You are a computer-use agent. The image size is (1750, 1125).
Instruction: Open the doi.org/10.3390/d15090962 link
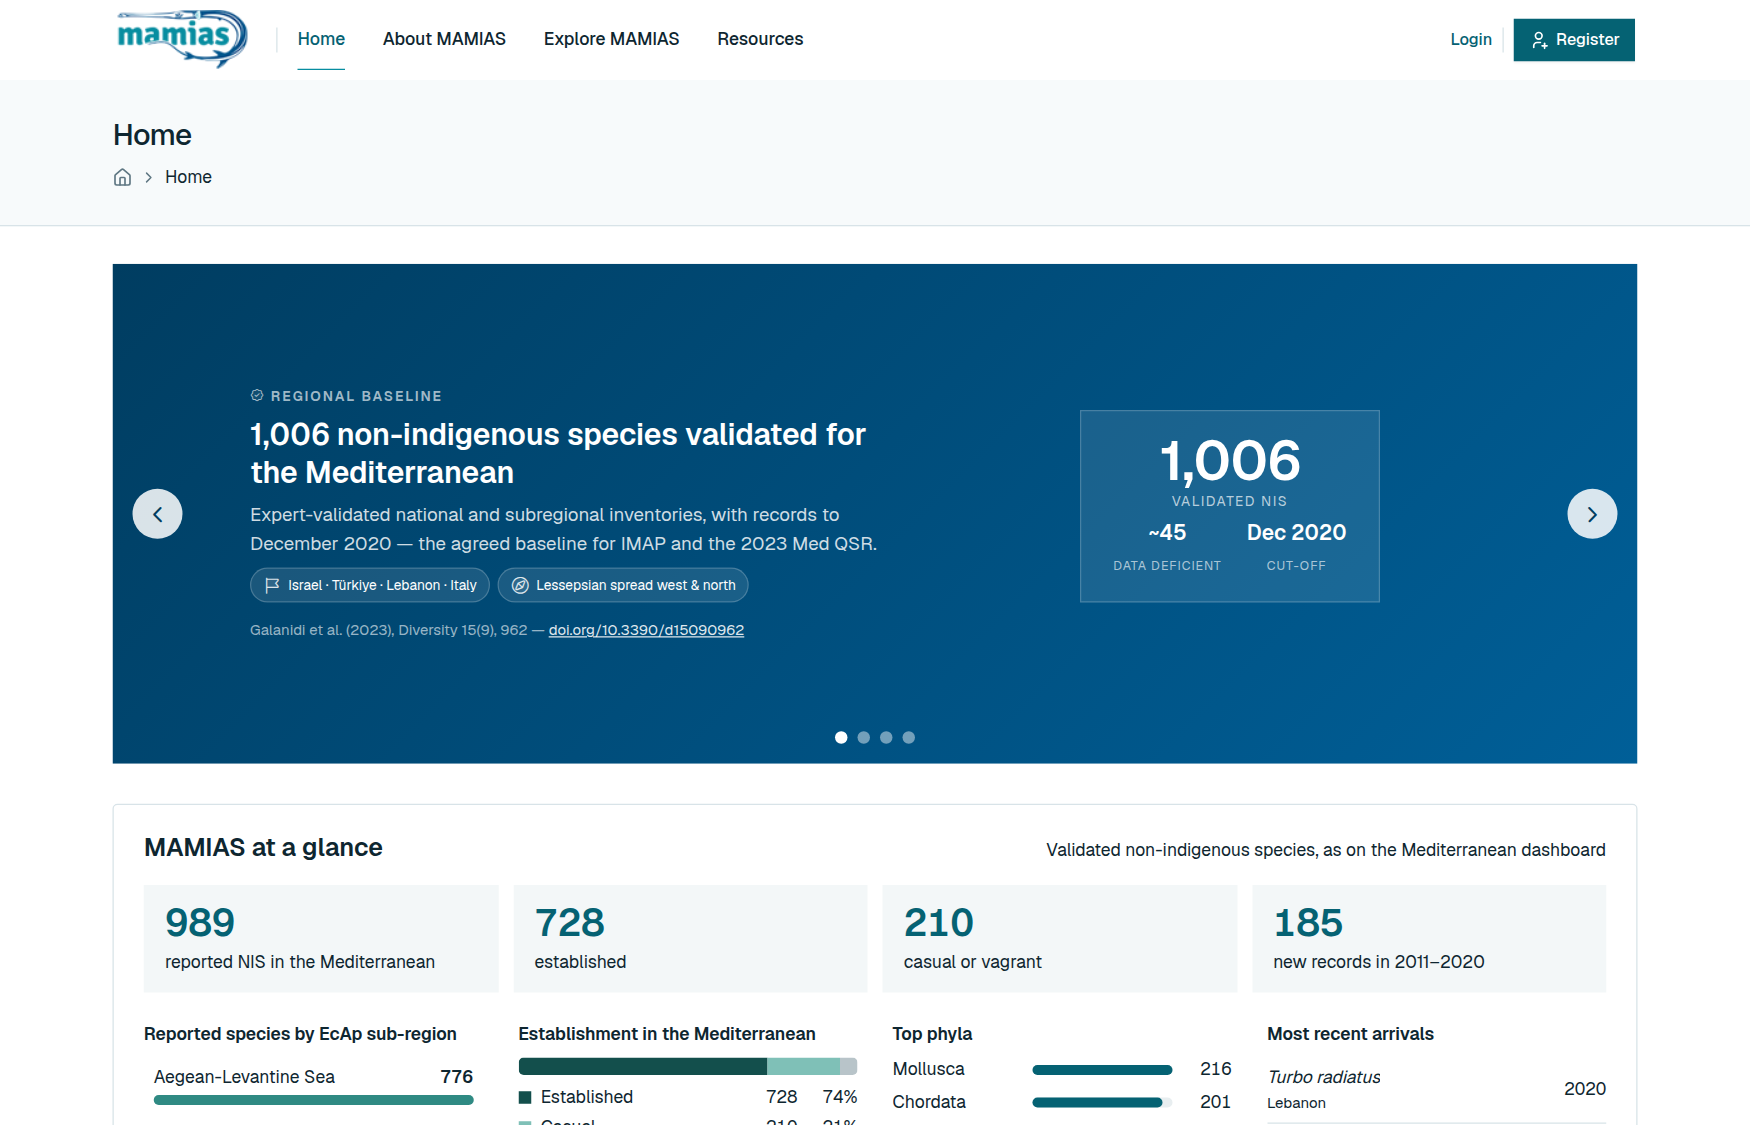(x=646, y=630)
